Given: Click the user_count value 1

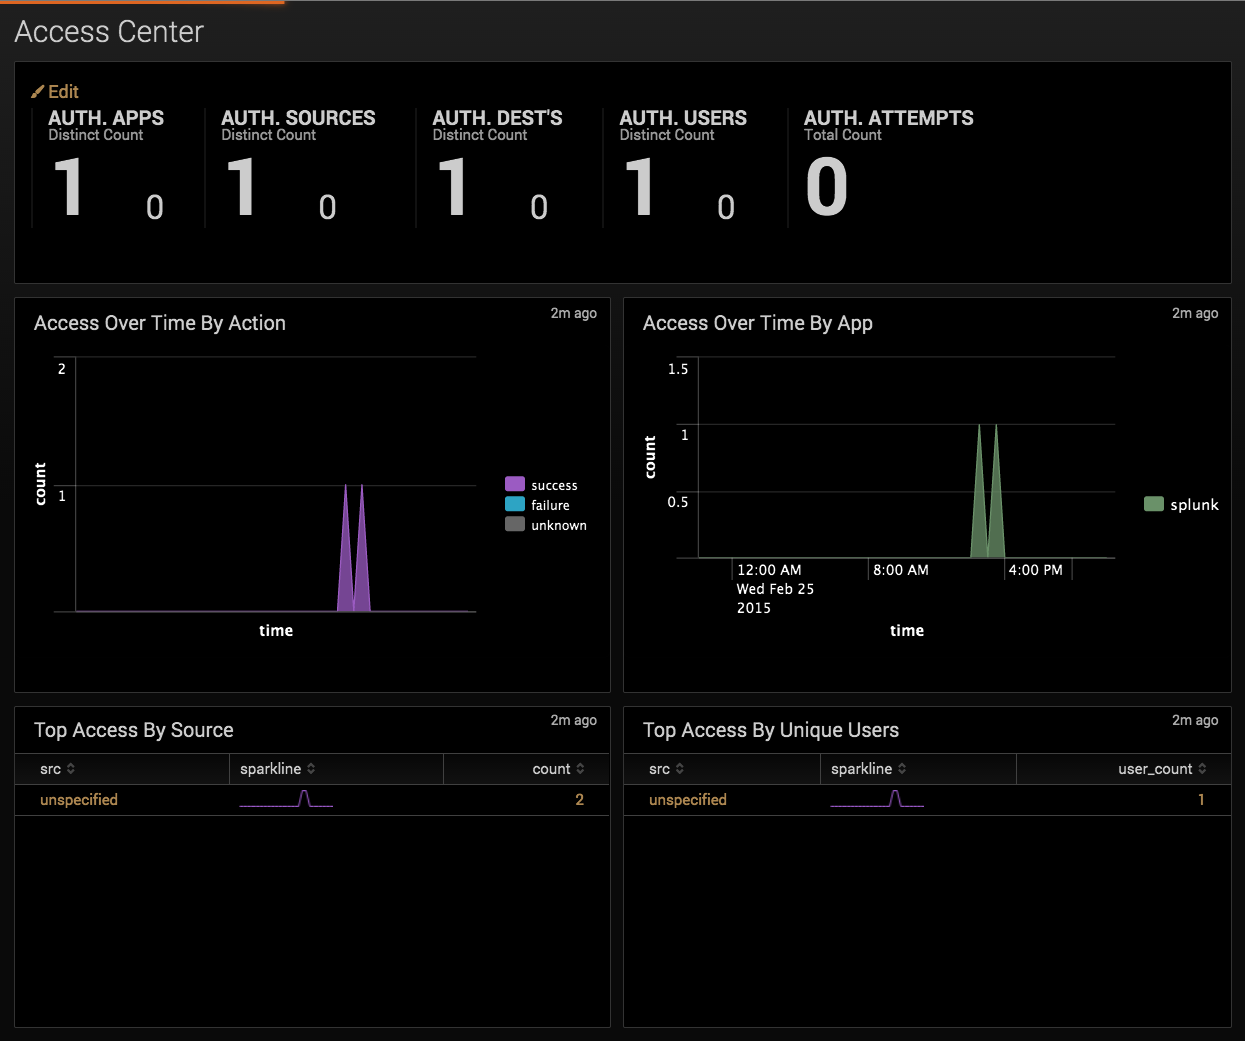Looking at the screenshot, I should (1201, 800).
